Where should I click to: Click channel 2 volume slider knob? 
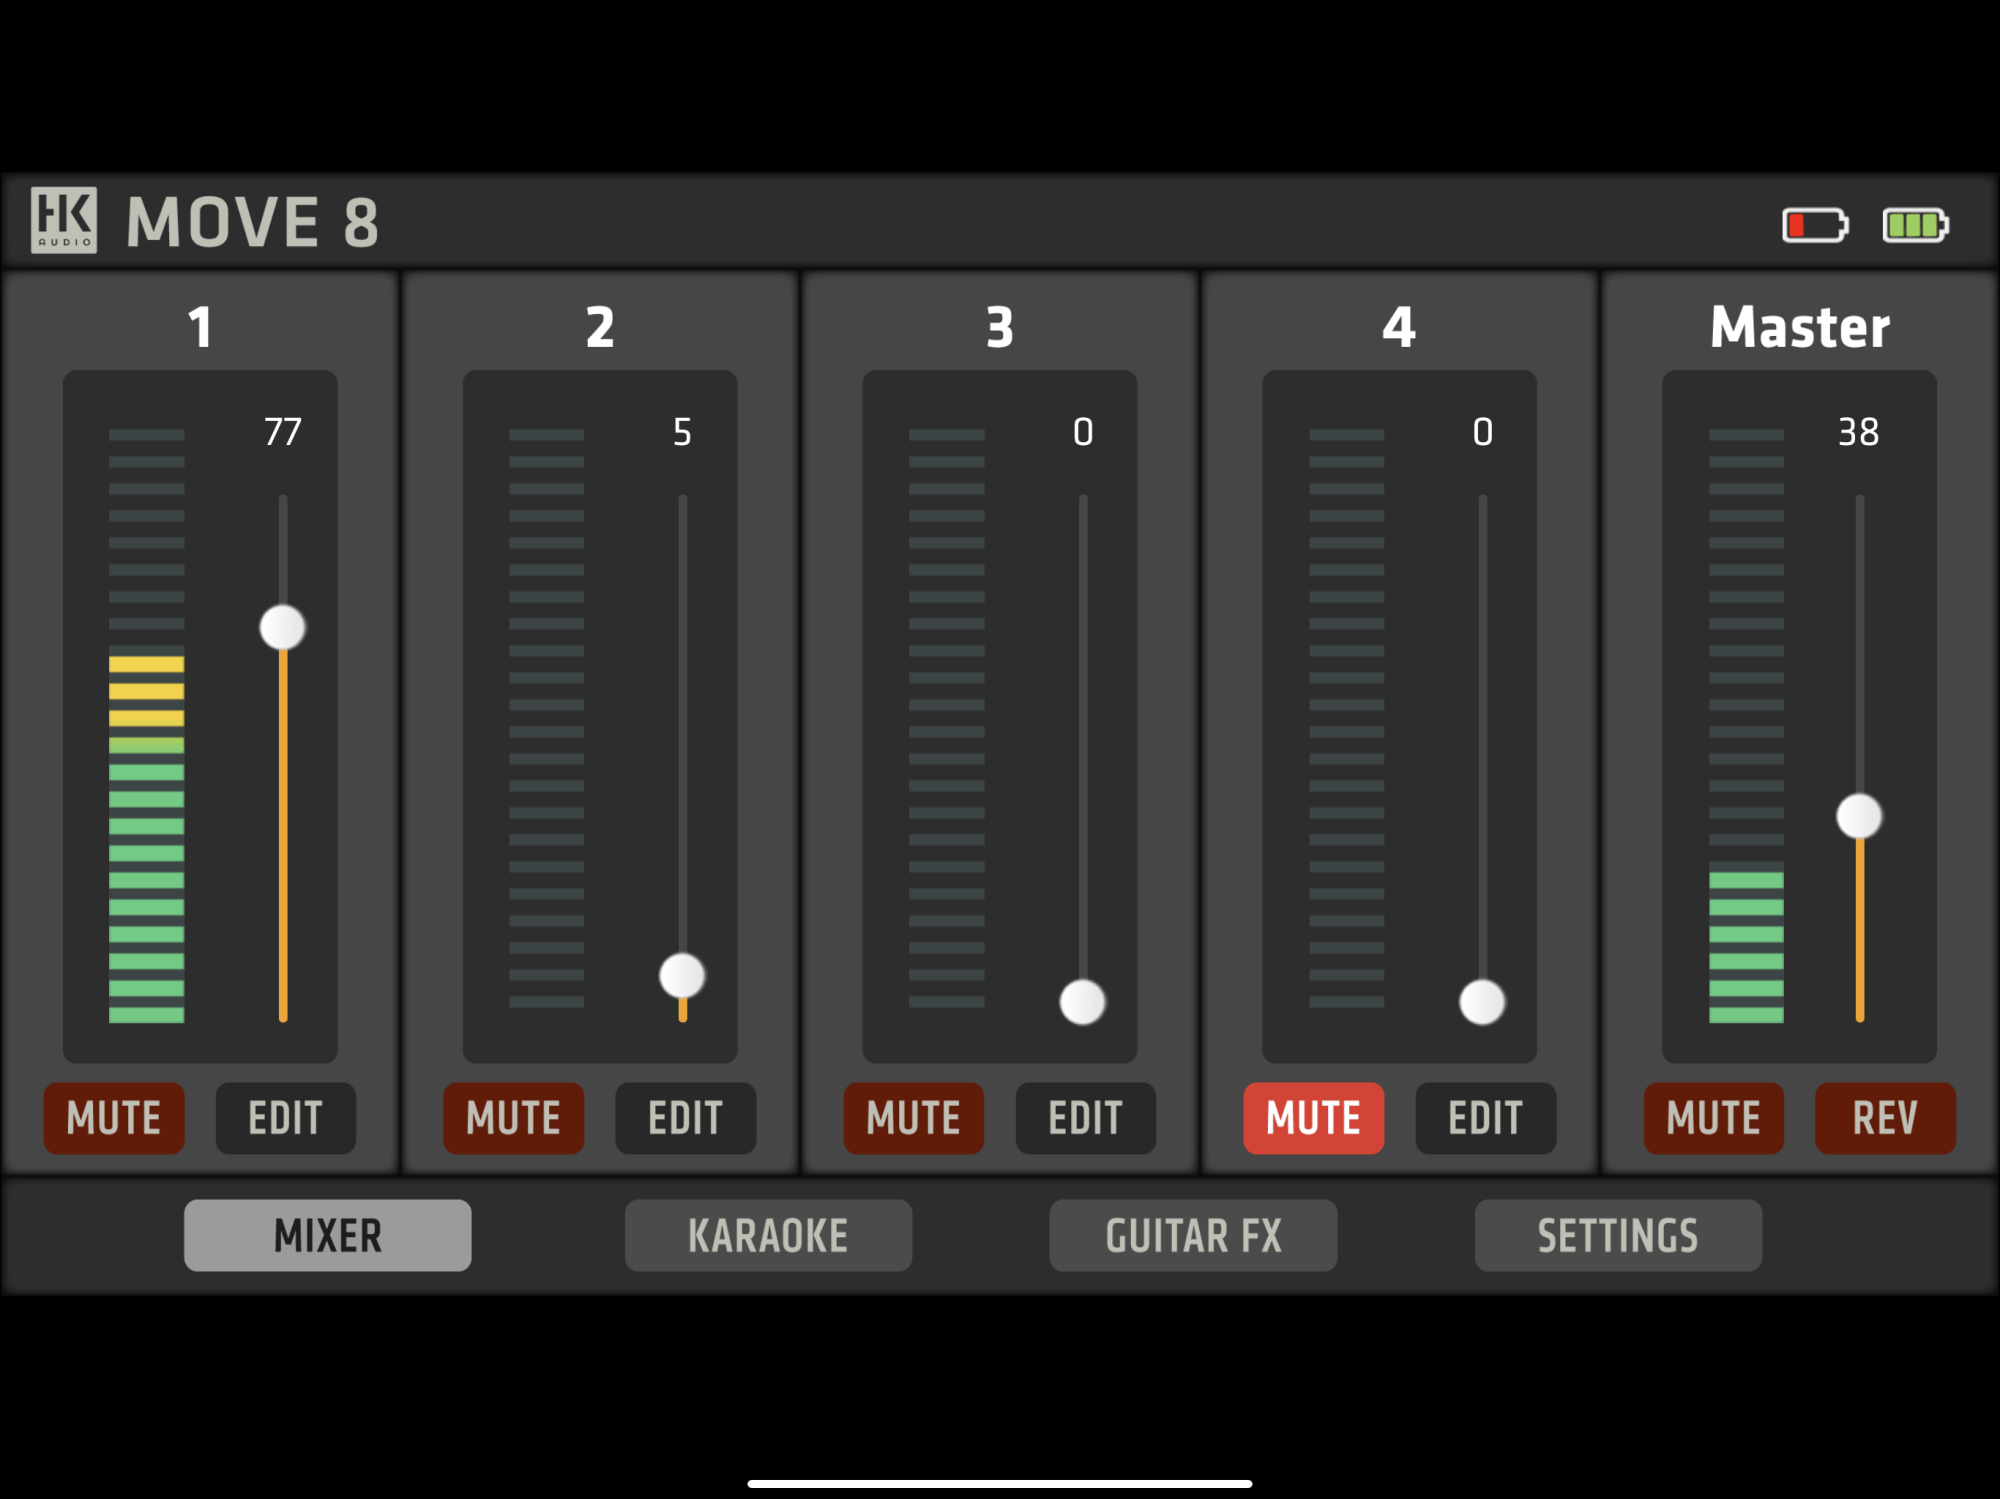pos(683,976)
